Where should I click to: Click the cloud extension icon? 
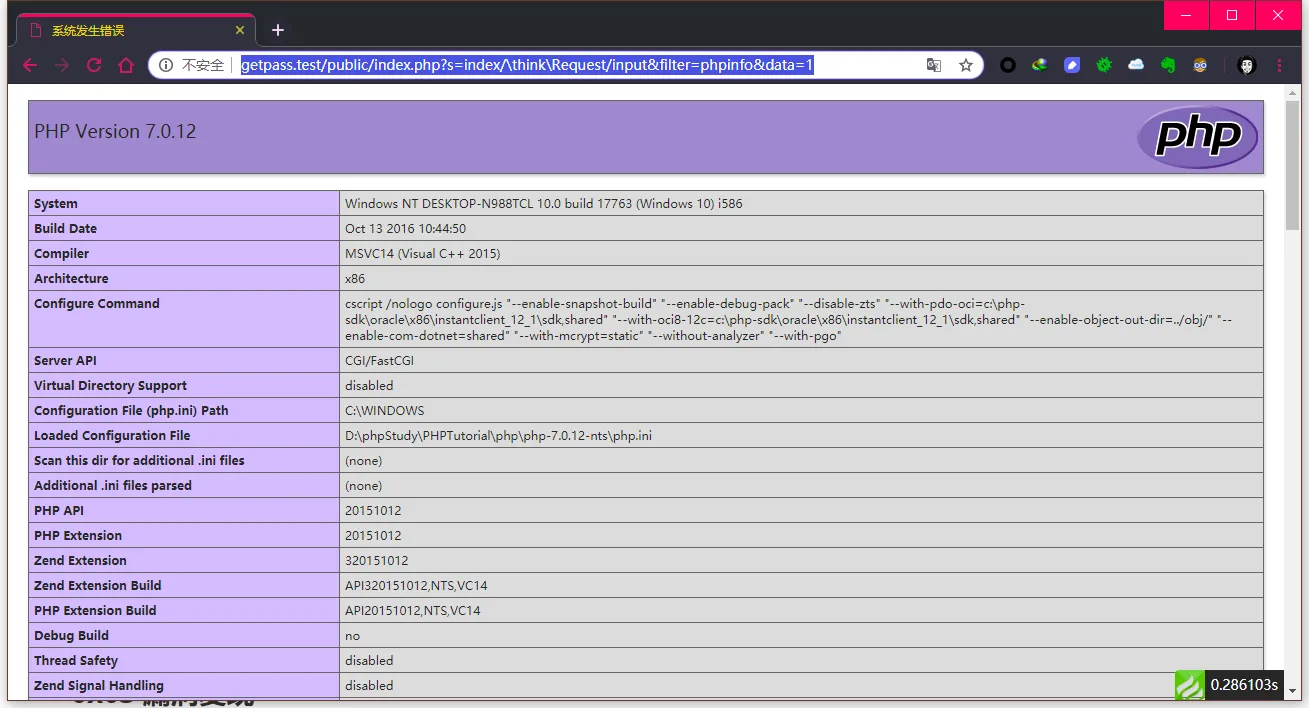(x=1136, y=65)
